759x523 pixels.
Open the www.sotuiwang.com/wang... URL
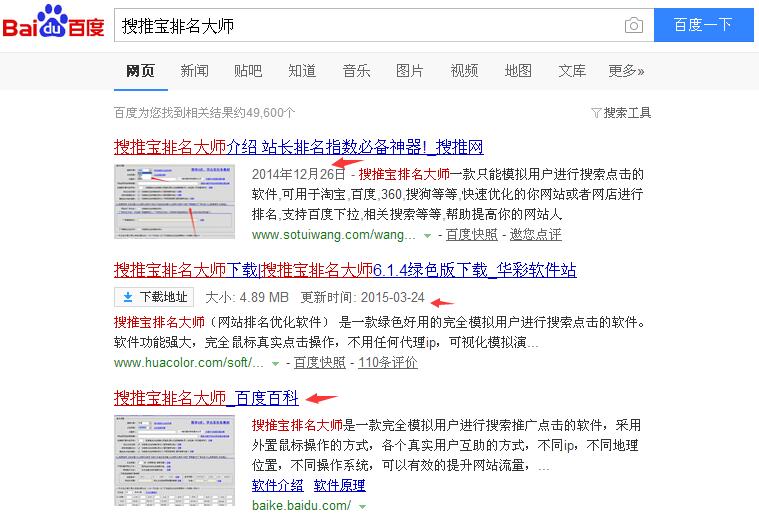click(x=334, y=235)
